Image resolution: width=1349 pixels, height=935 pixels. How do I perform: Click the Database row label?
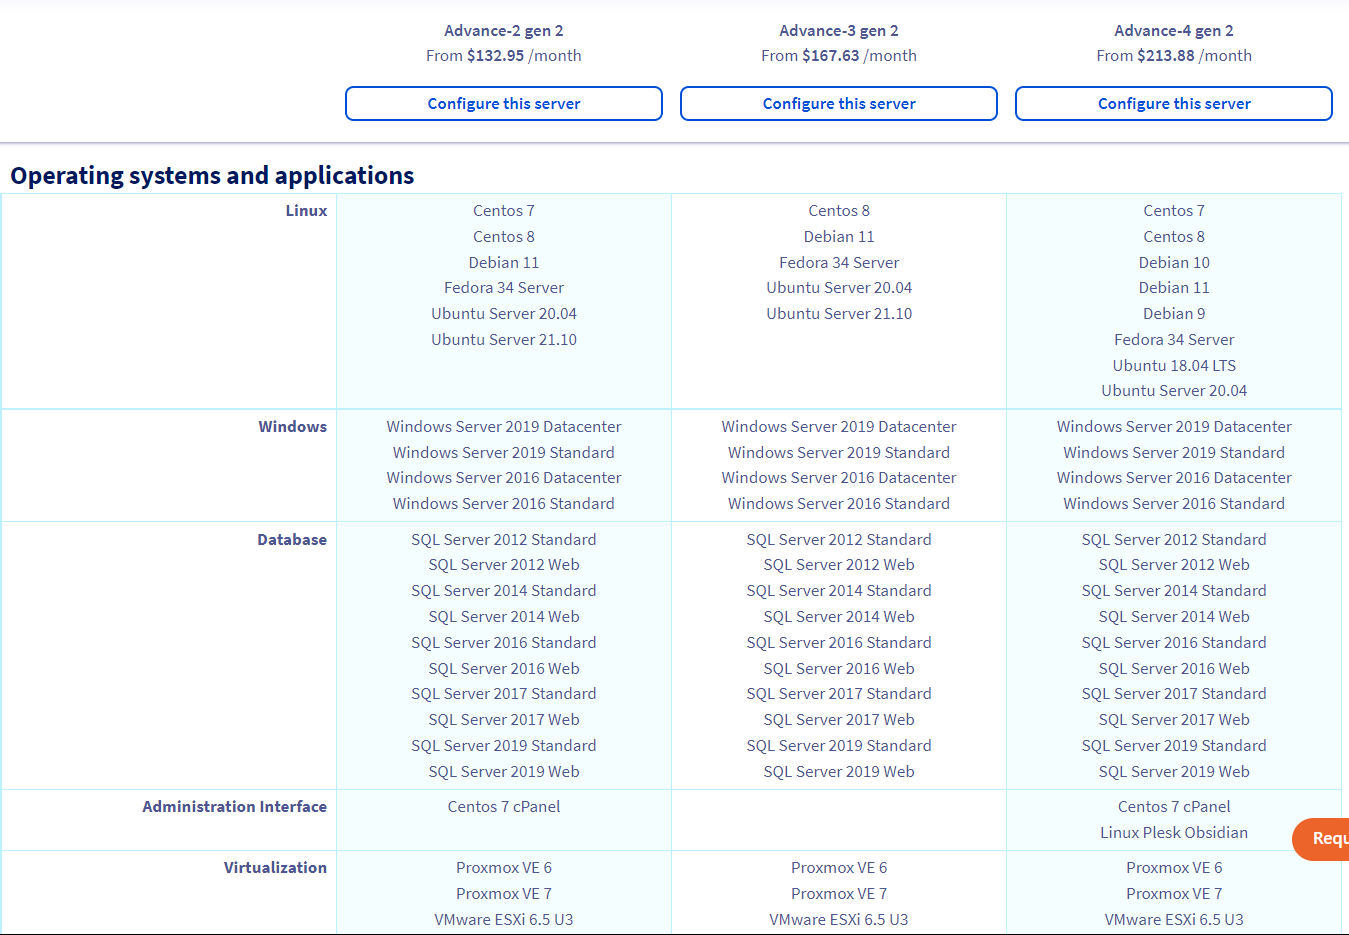coord(292,540)
